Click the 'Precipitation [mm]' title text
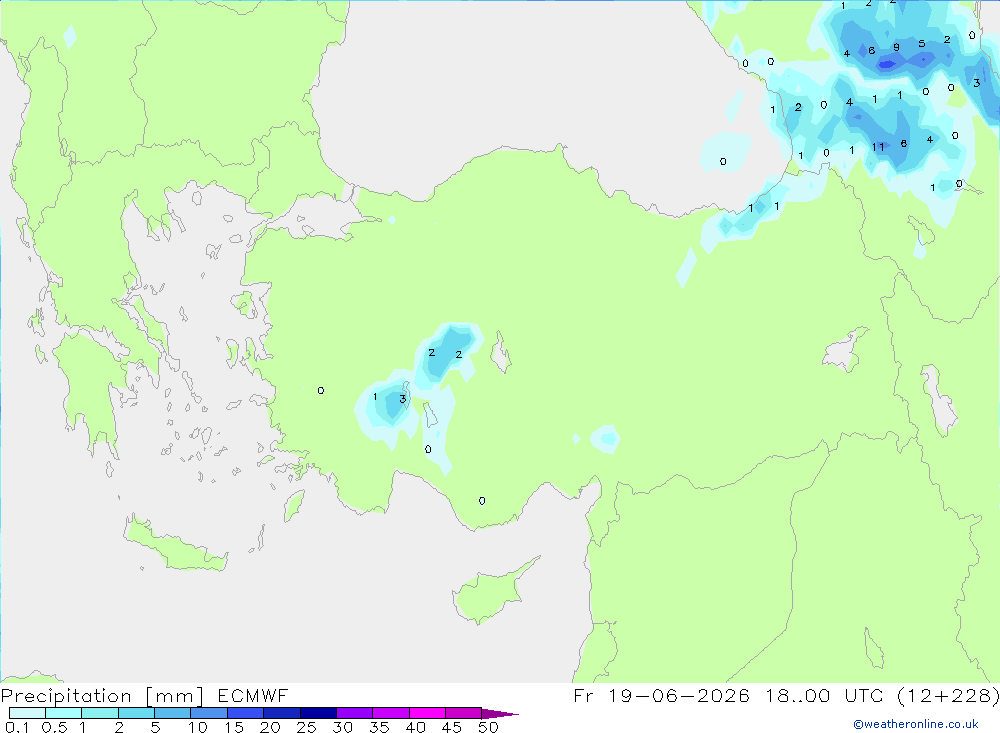The width and height of the screenshot is (1000, 733). tap(102, 695)
